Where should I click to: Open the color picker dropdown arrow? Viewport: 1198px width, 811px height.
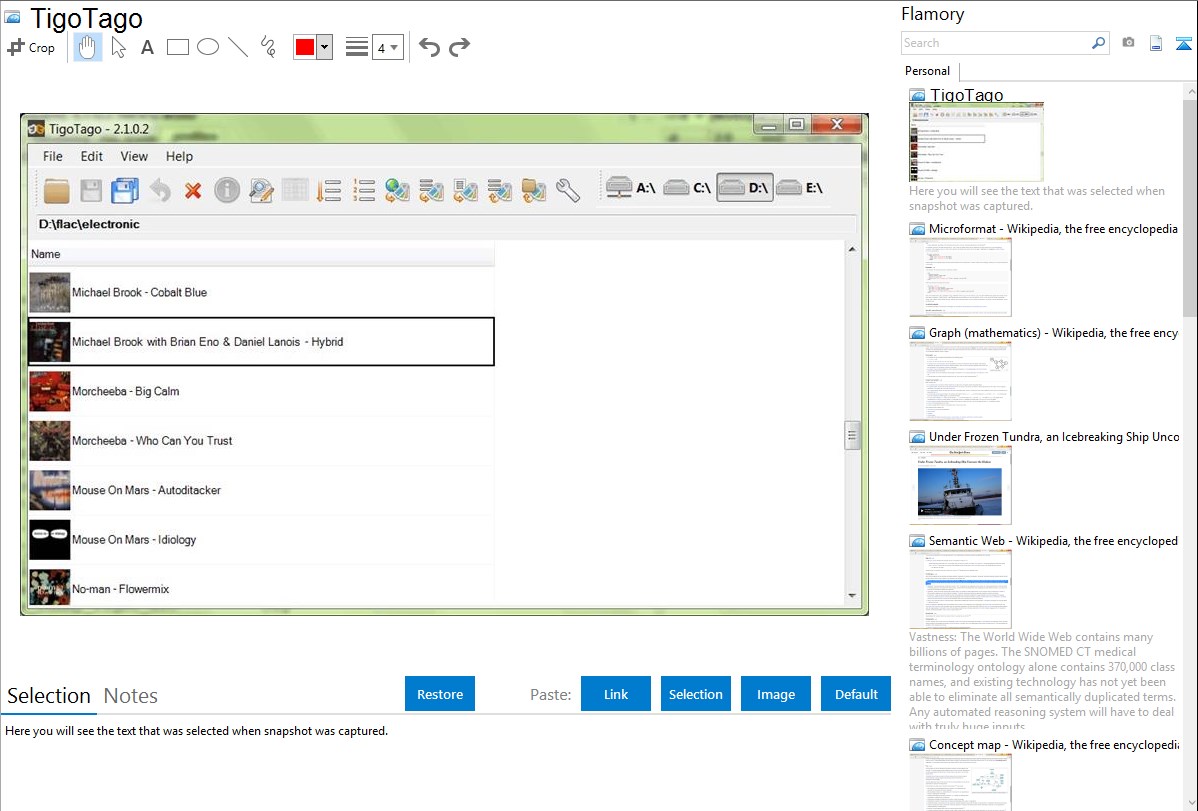[325, 47]
